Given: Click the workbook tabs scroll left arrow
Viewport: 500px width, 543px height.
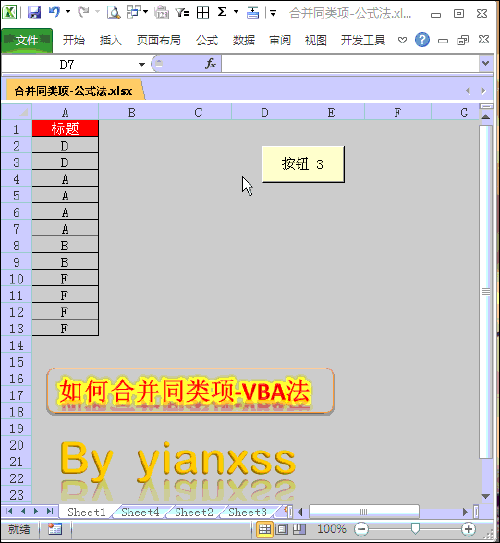Looking at the screenshot, I should click(468, 91).
